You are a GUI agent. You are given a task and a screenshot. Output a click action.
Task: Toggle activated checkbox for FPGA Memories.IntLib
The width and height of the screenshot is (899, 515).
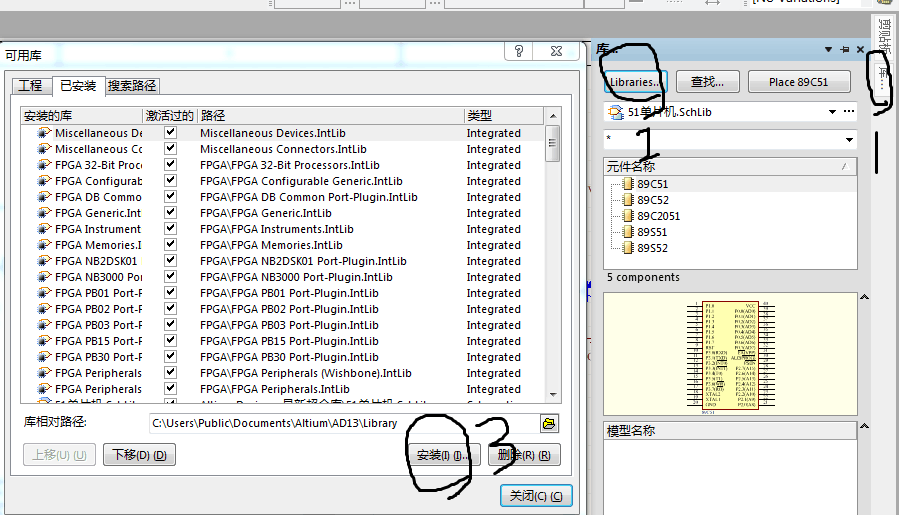(170, 245)
